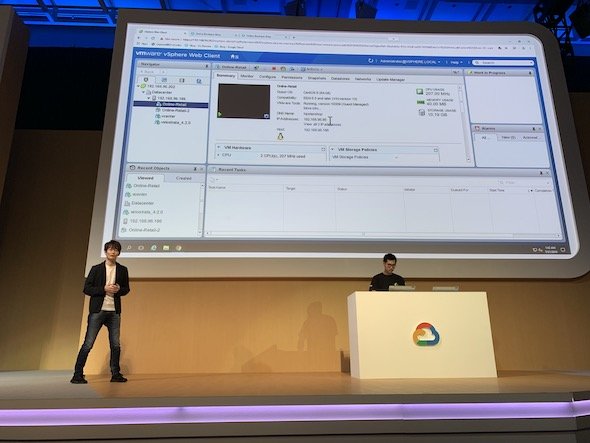The image size is (590, 443).
Task: Collapse the VM Hardware section
Action: [x=219, y=147]
